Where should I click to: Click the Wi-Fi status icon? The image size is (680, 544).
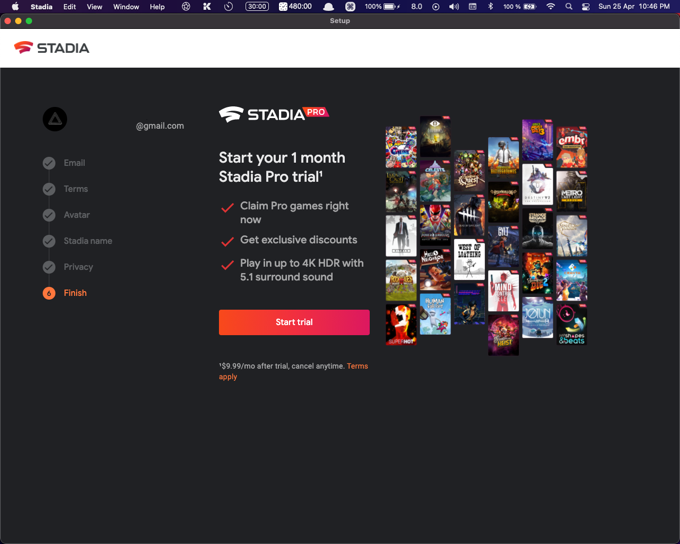550,7
